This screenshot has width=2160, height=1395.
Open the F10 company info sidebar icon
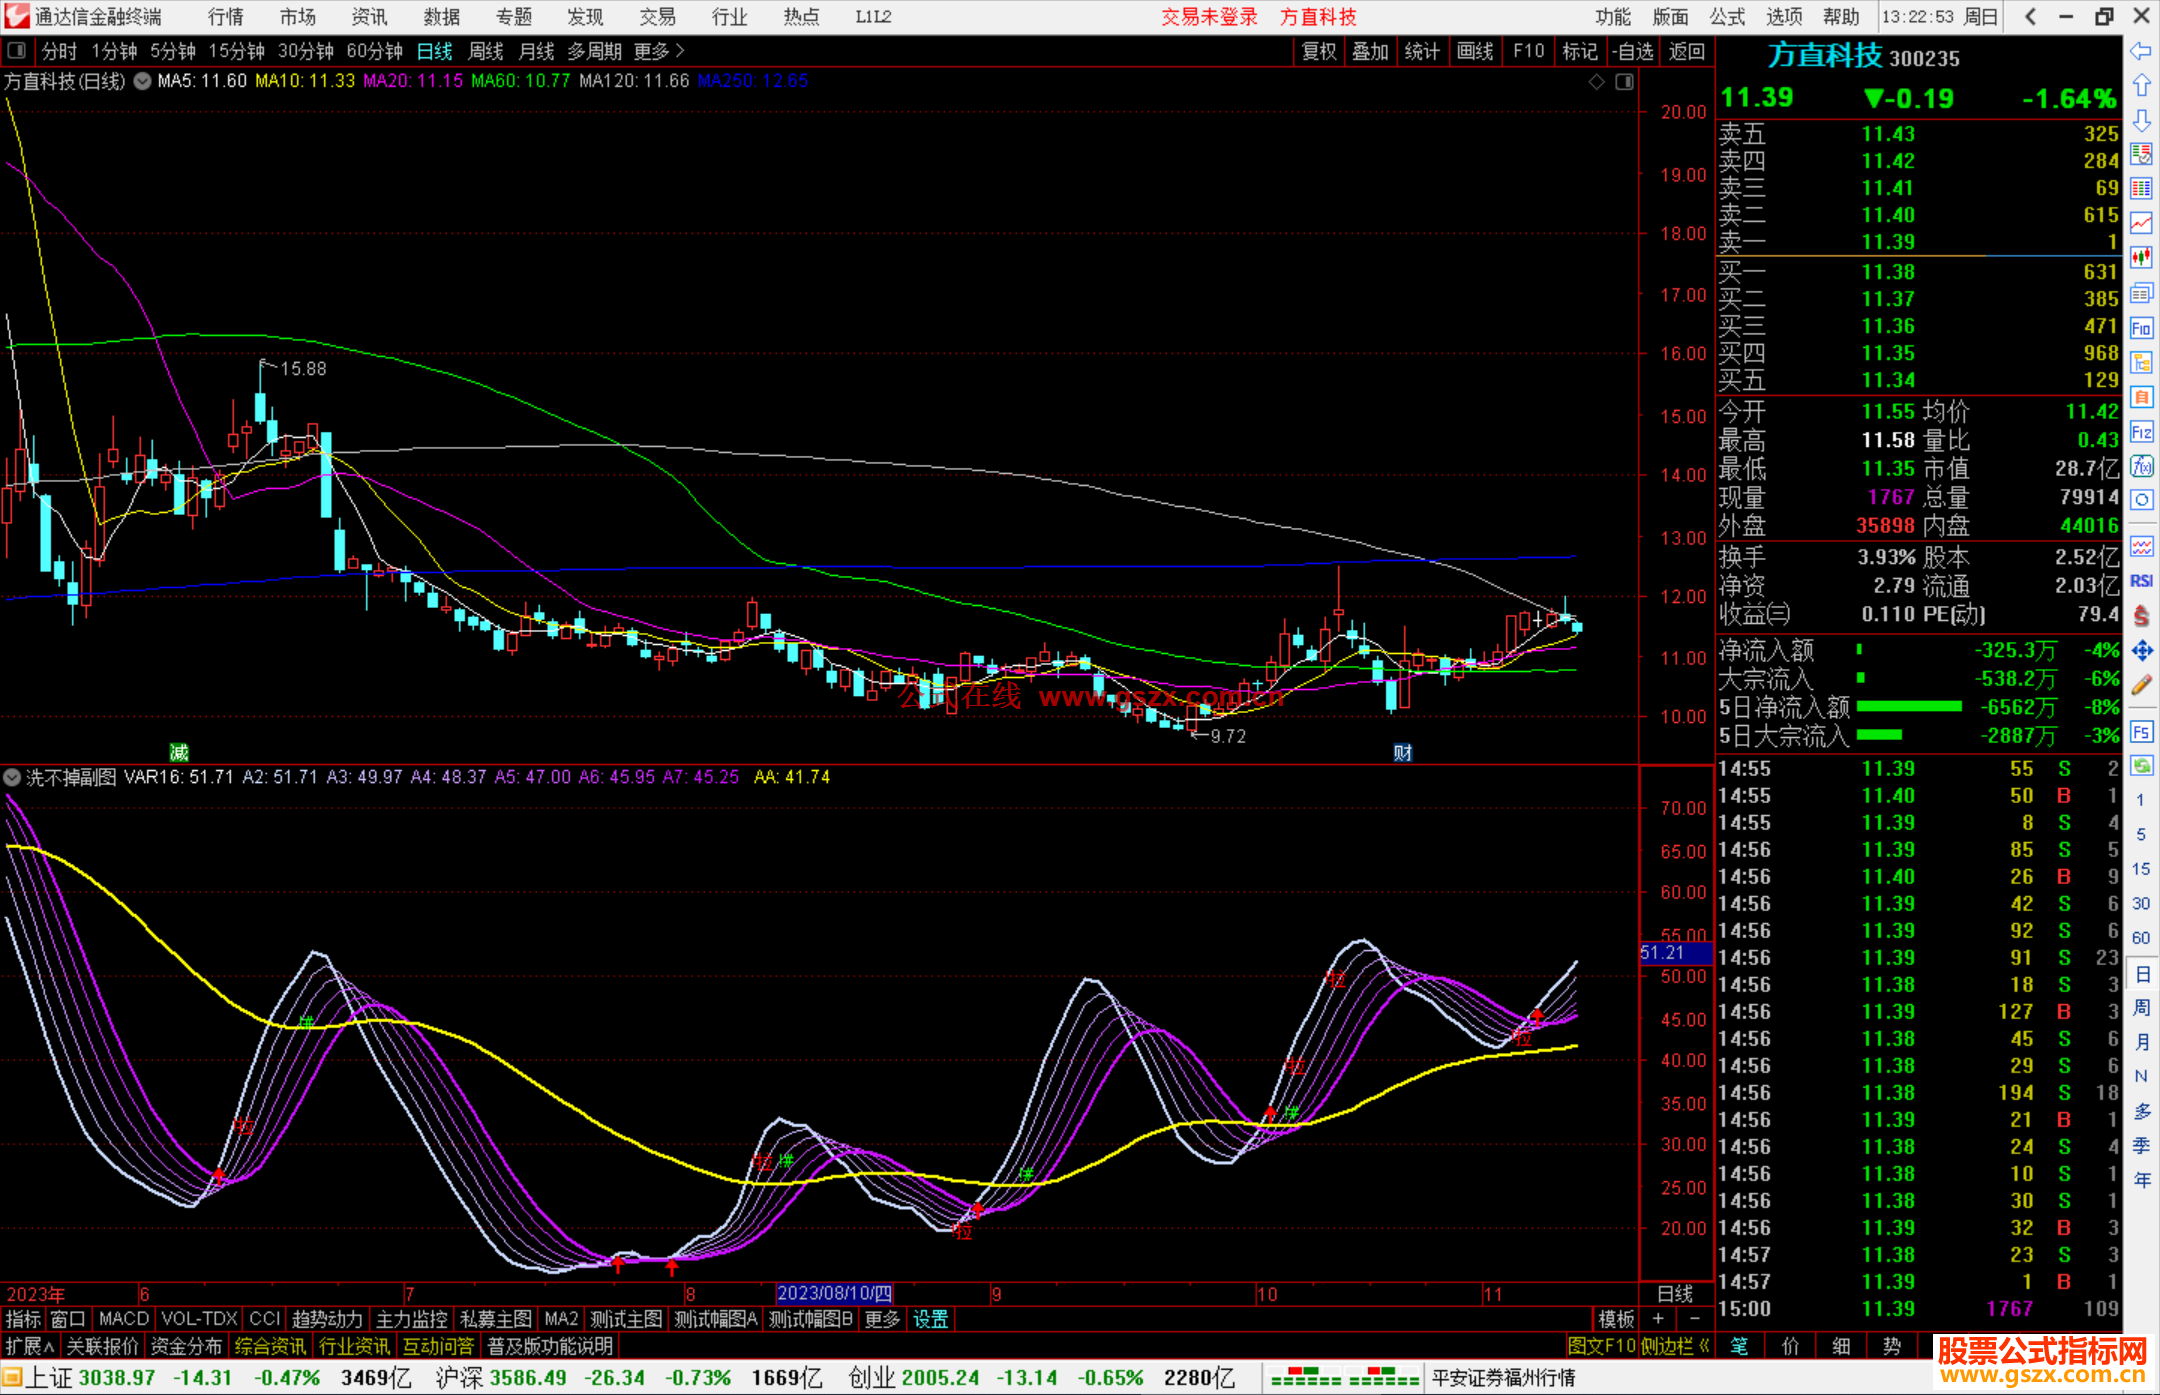[2141, 328]
